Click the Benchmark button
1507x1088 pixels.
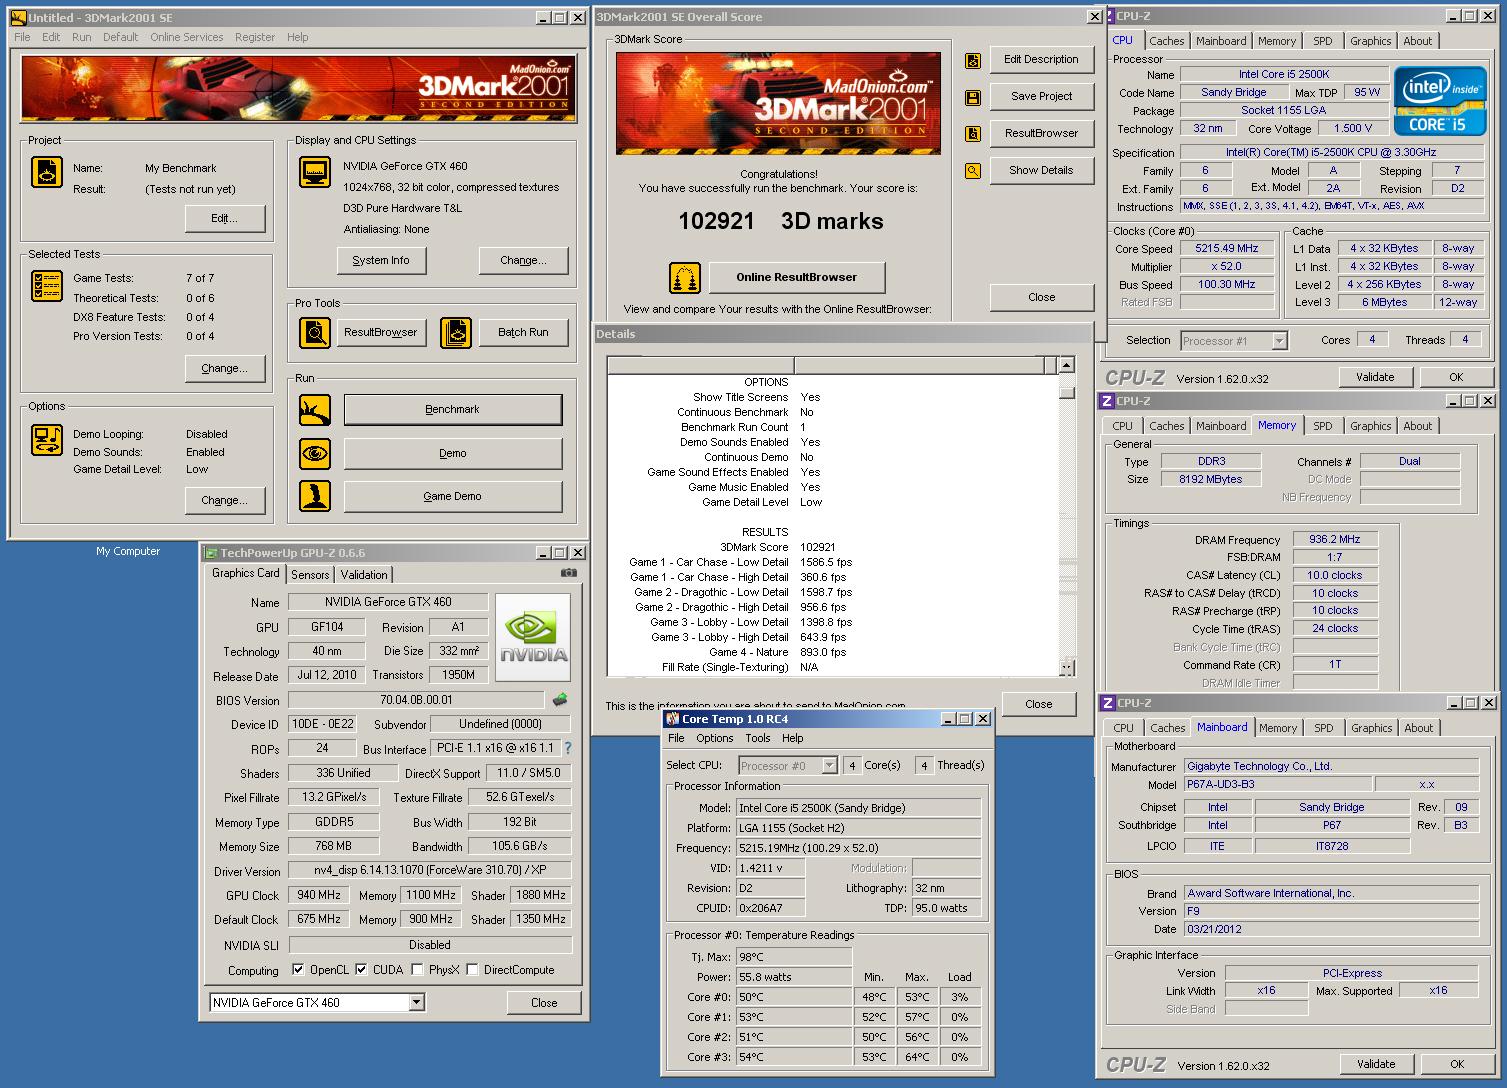[453, 409]
